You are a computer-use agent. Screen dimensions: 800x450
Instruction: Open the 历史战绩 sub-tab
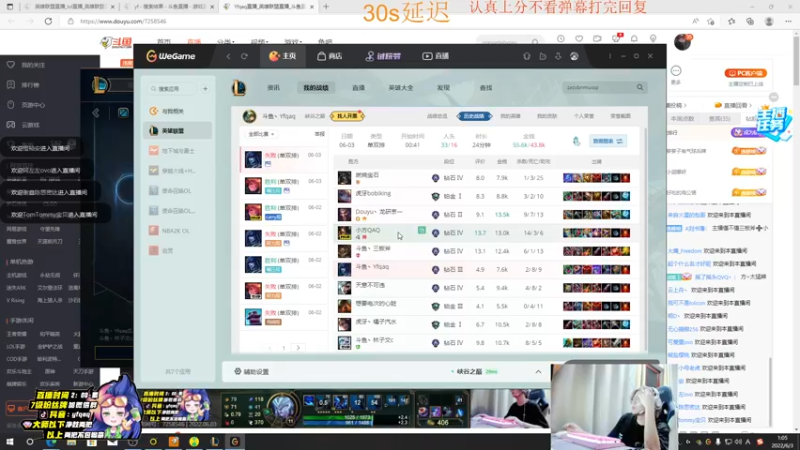[x=474, y=116]
